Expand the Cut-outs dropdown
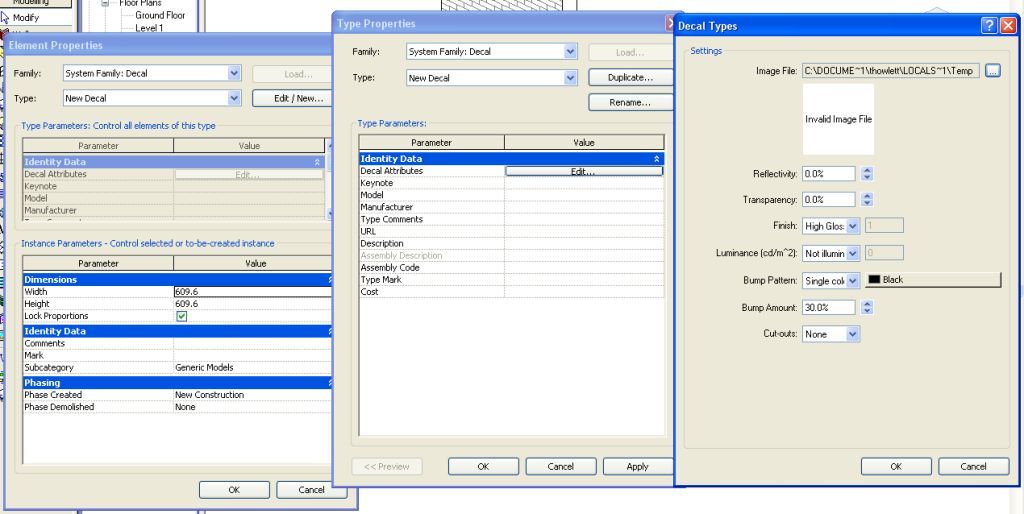The height and width of the screenshot is (514, 1024). [853, 334]
